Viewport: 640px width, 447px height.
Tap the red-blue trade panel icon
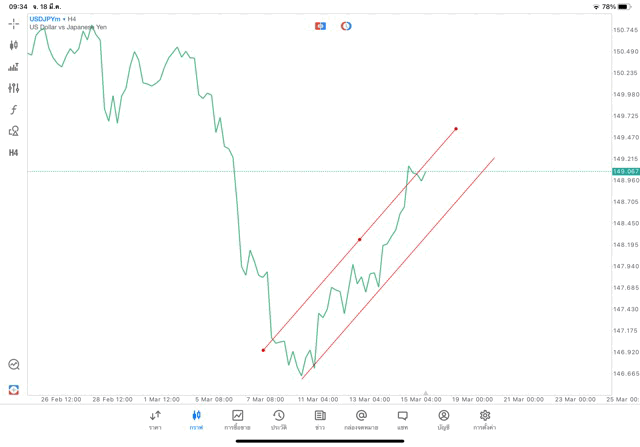point(320,26)
